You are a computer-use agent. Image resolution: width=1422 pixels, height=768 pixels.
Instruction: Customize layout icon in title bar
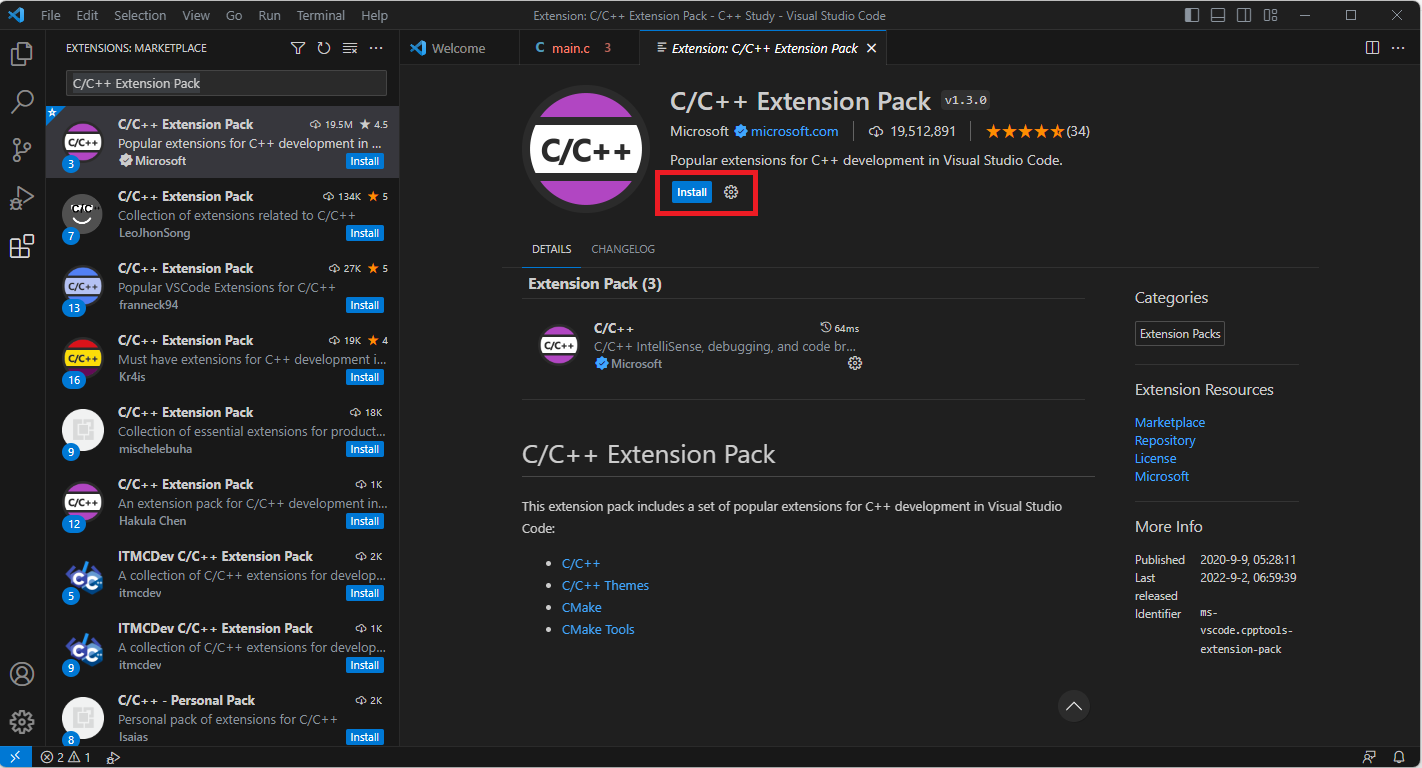[x=1270, y=15]
